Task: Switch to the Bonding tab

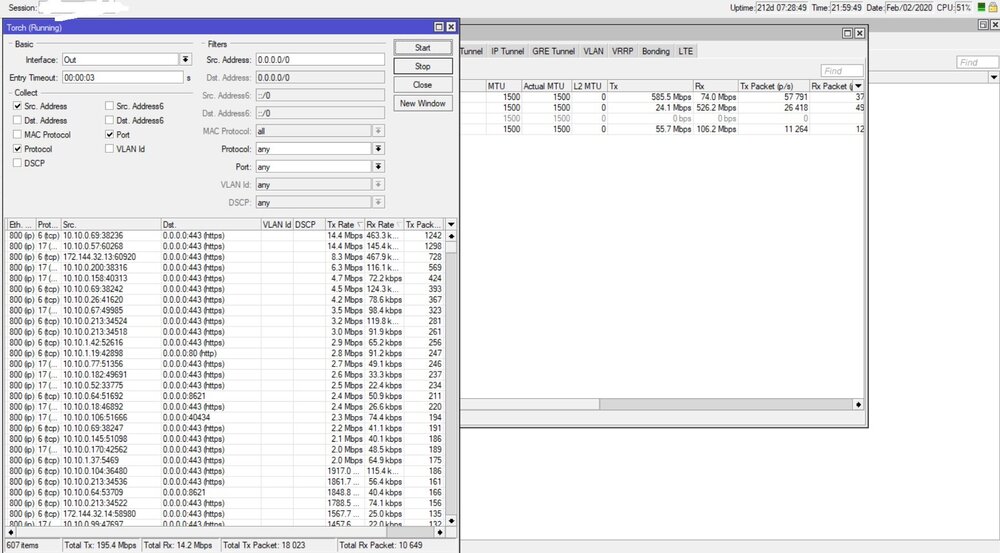Action: pos(656,51)
